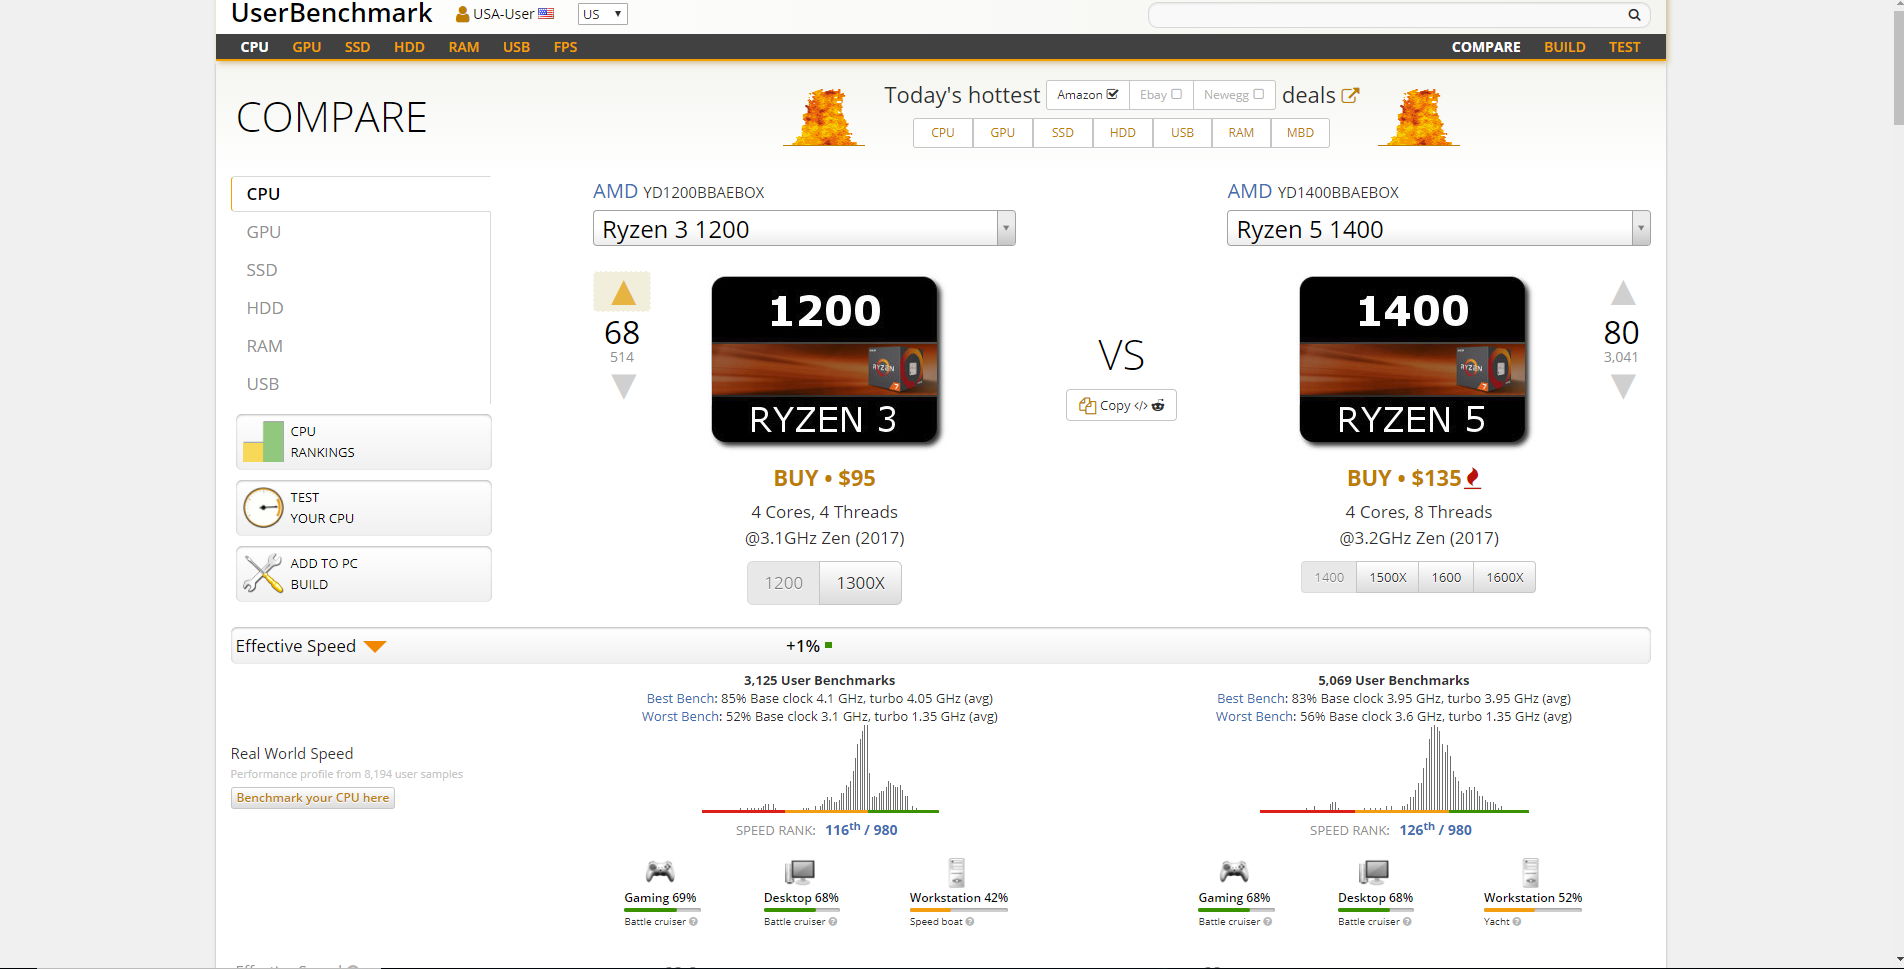The width and height of the screenshot is (1904, 969).
Task: Open Ryzen 5 Worst Bench link
Action: 1254,716
